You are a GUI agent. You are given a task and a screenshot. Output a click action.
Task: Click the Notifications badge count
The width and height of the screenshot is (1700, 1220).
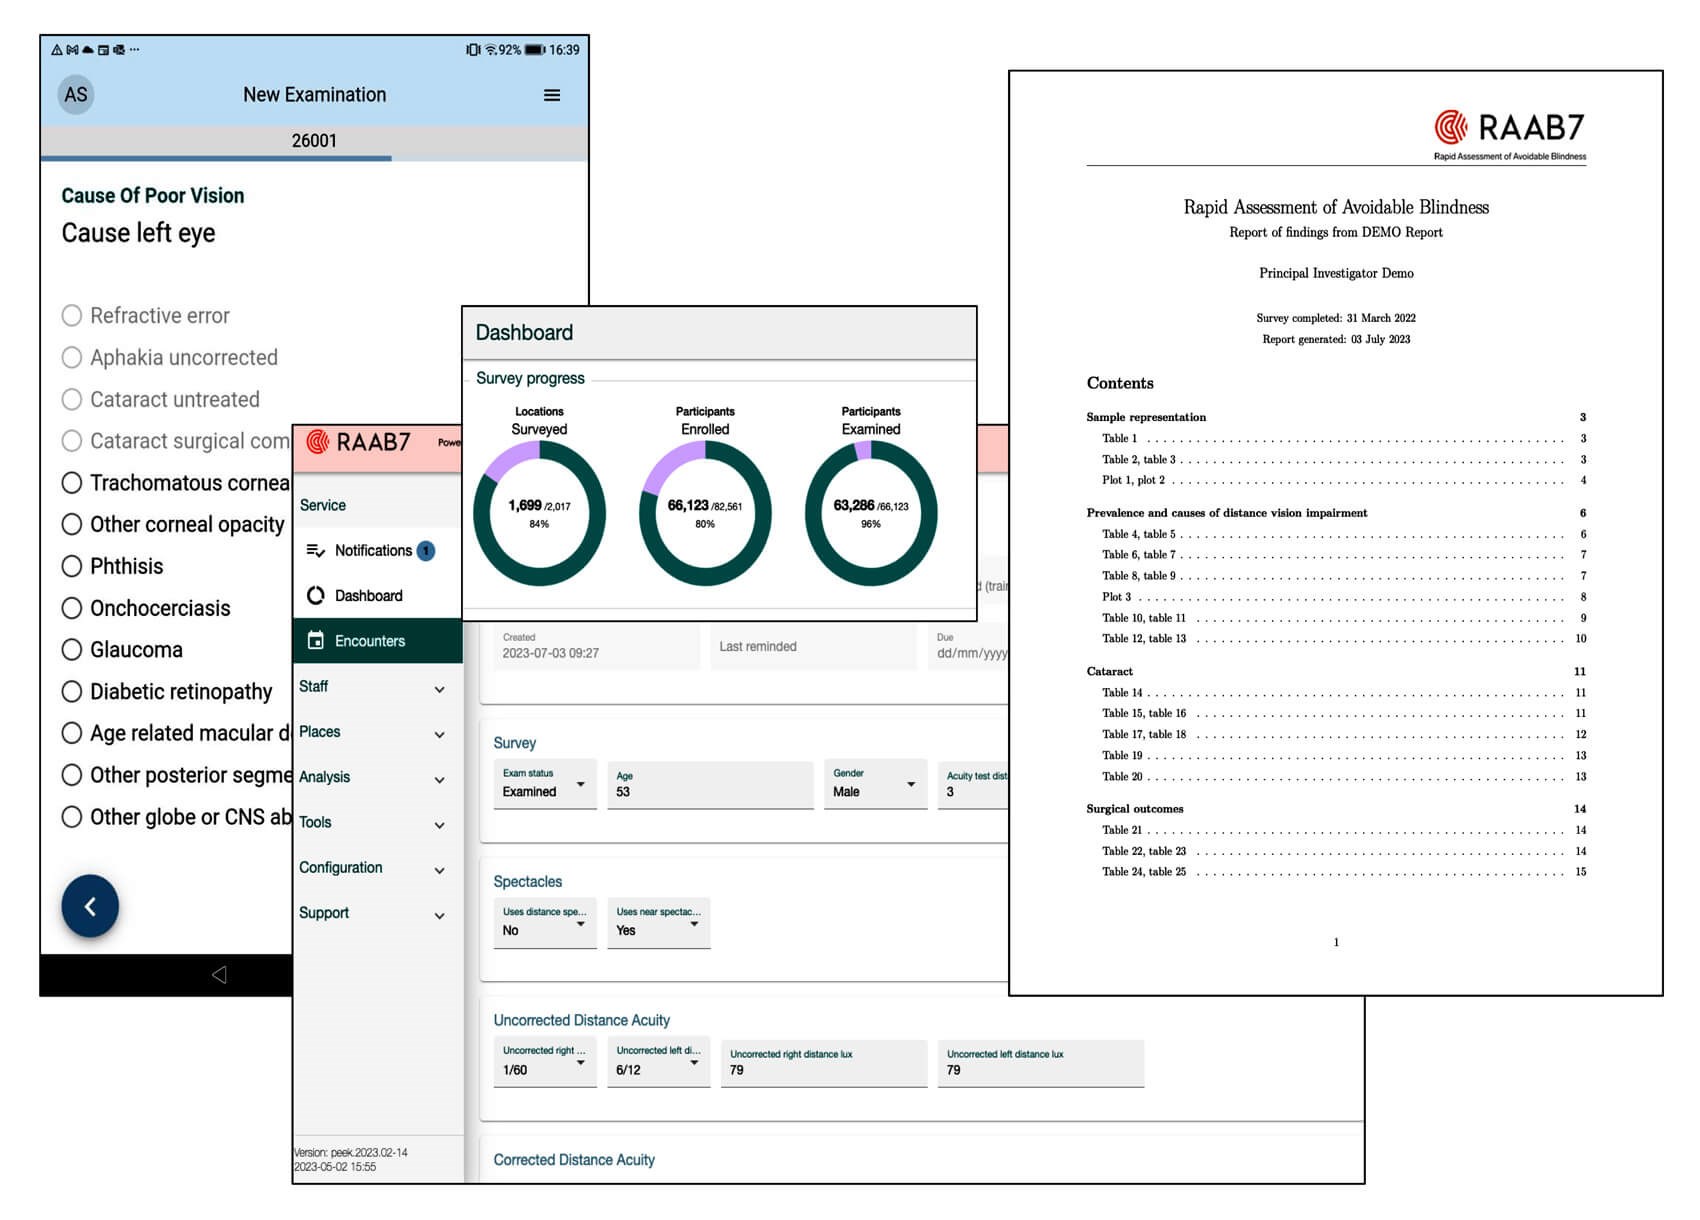tap(426, 551)
